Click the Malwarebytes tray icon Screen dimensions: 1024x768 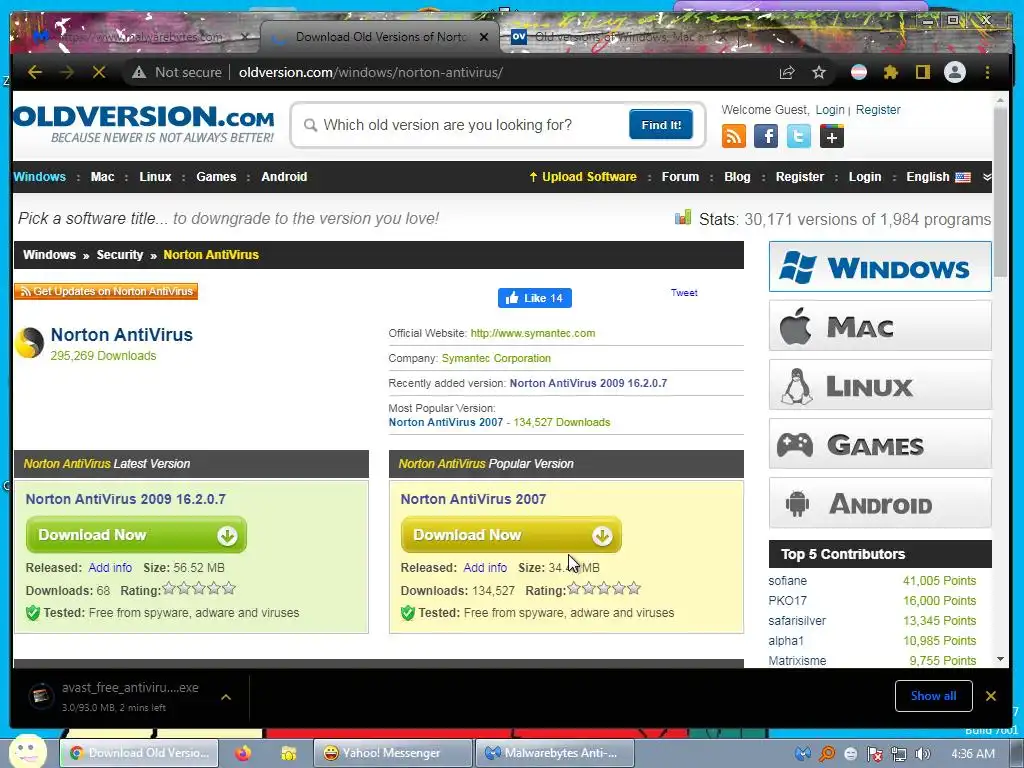(x=803, y=754)
